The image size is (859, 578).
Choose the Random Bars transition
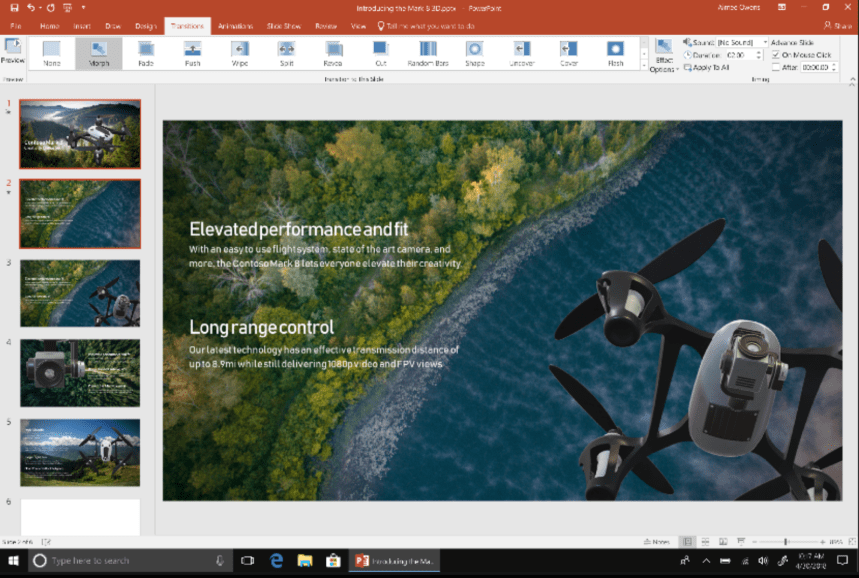[429, 55]
